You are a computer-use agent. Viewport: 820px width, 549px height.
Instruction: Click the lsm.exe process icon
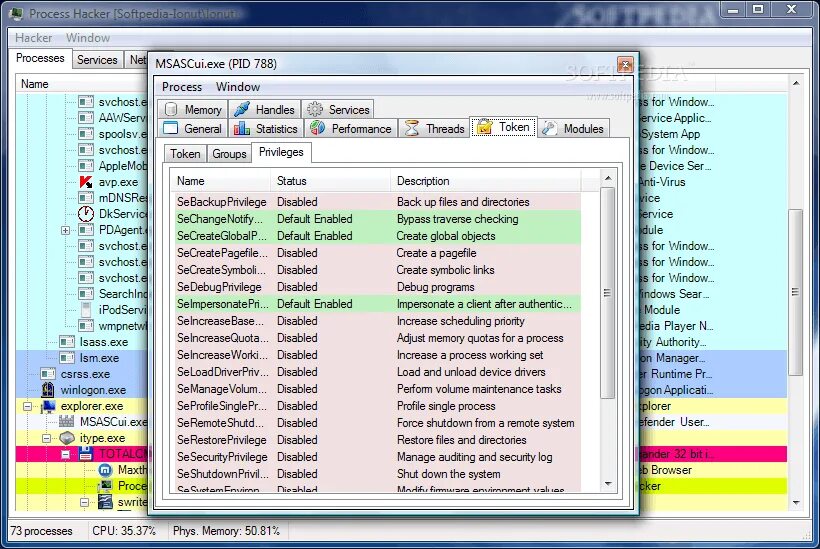pos(67,358)
